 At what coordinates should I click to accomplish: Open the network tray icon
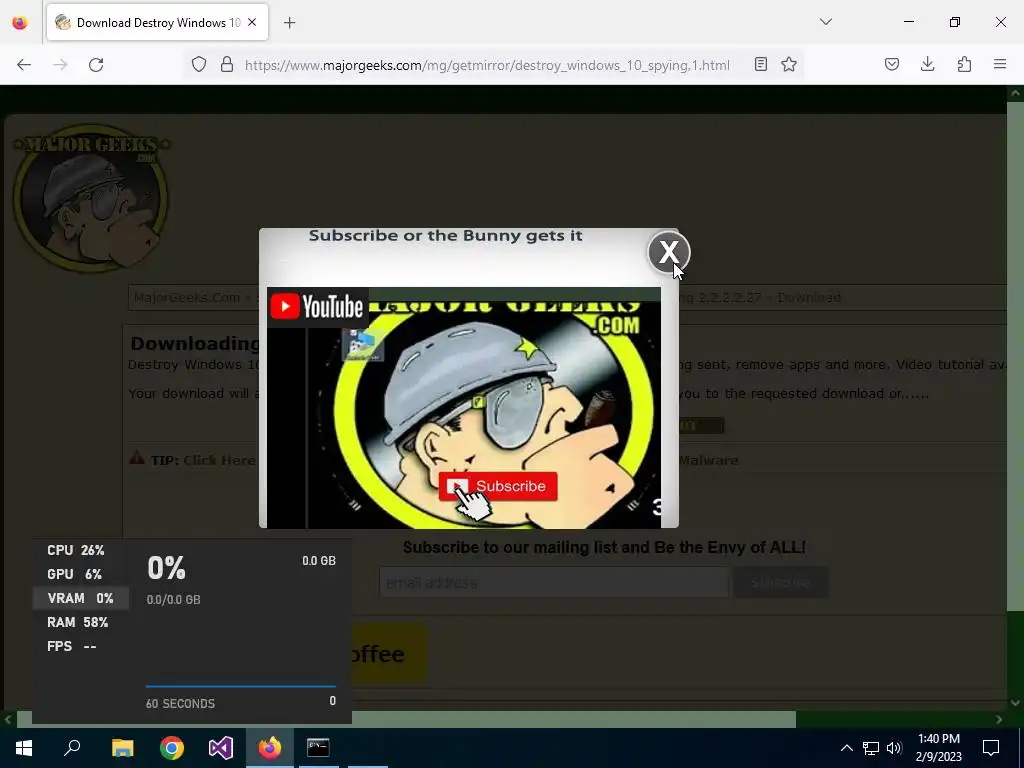(871, 748)
